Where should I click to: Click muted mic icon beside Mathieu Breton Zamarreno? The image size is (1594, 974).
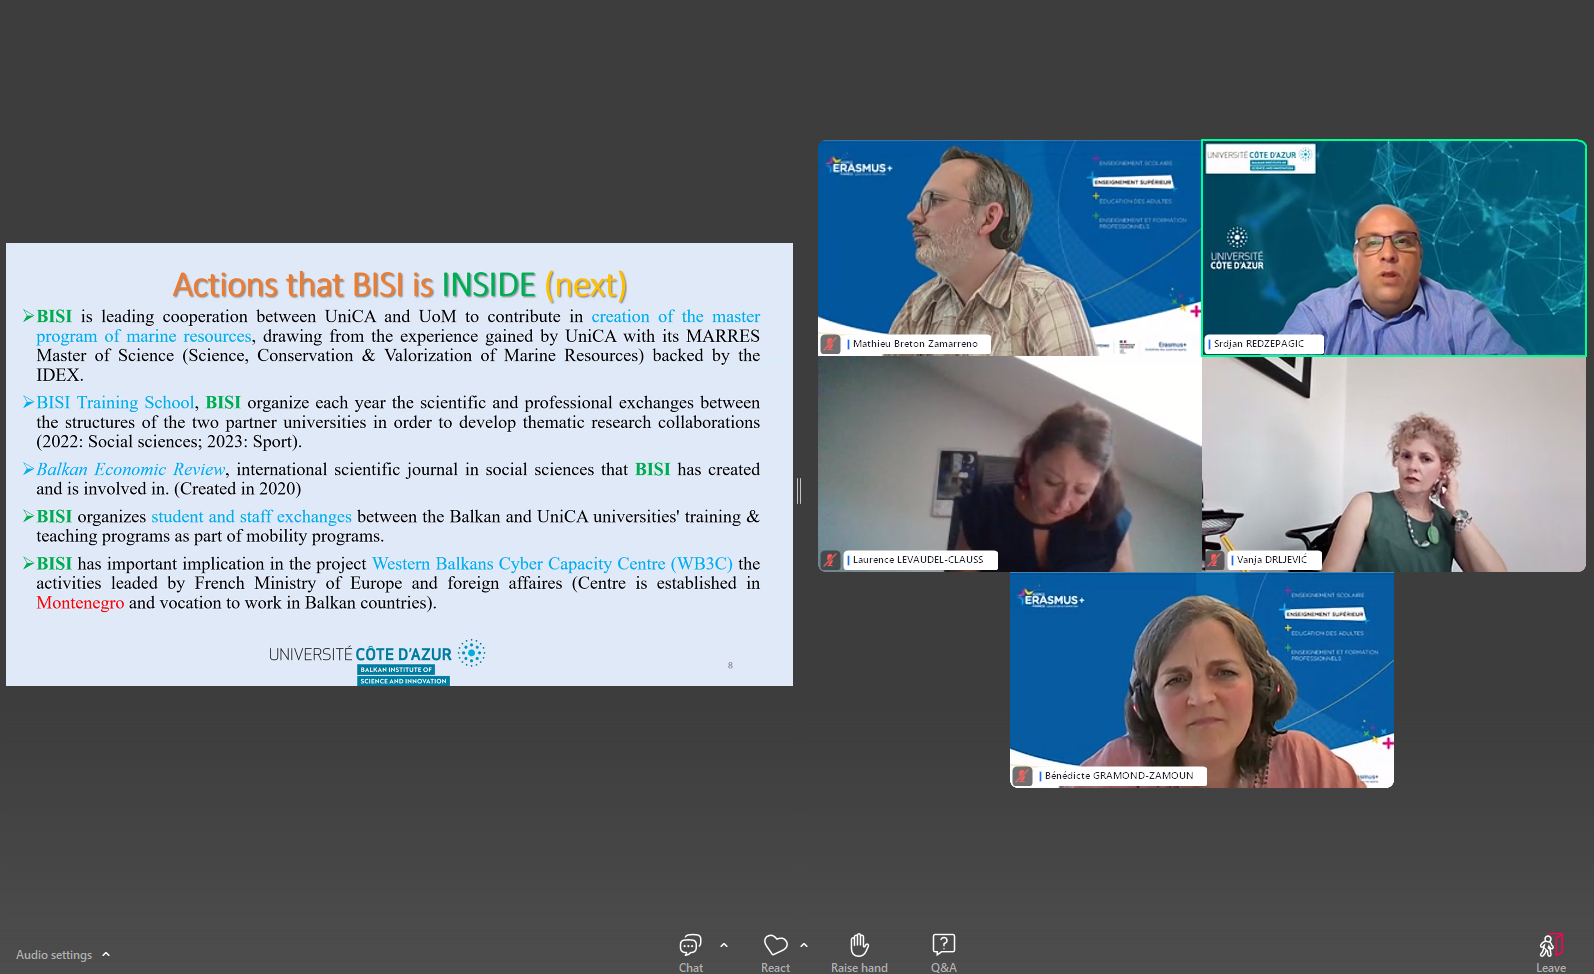coord(830,344)
